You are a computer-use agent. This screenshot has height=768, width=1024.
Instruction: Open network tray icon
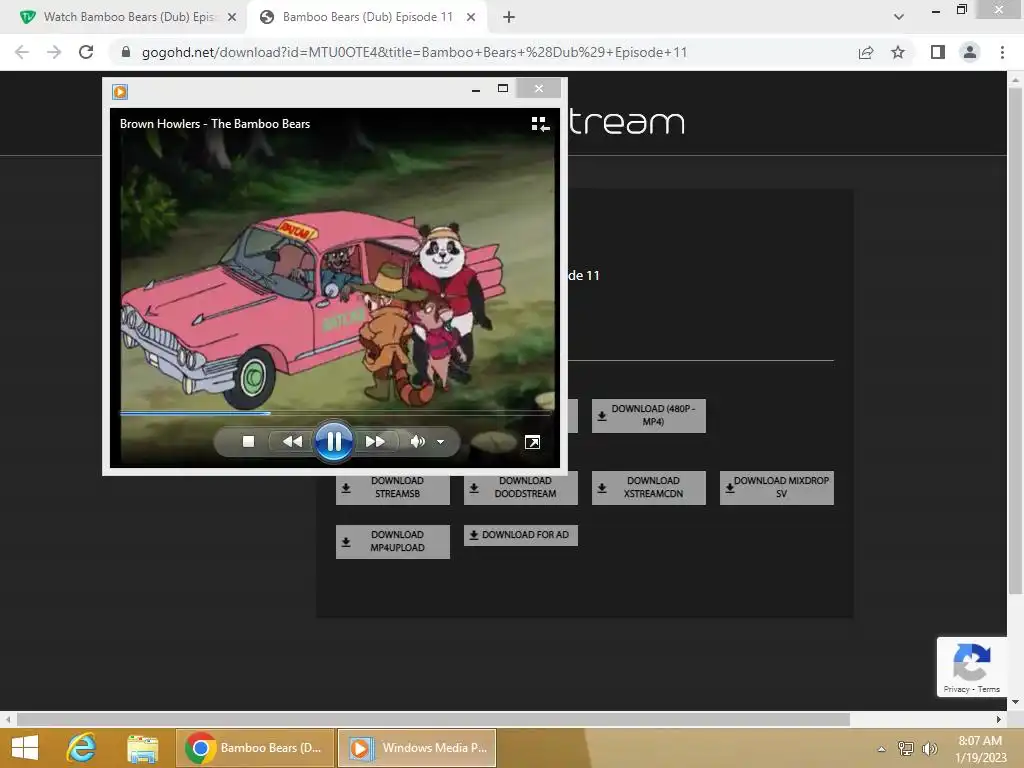pos(906,748)
